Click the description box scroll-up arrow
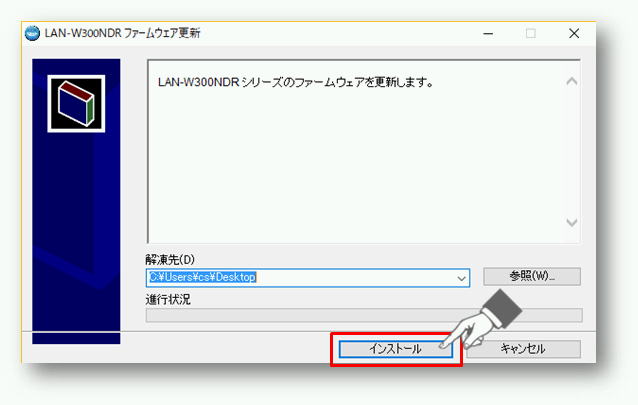Screen dimensions: 638x405 point(572,81)
